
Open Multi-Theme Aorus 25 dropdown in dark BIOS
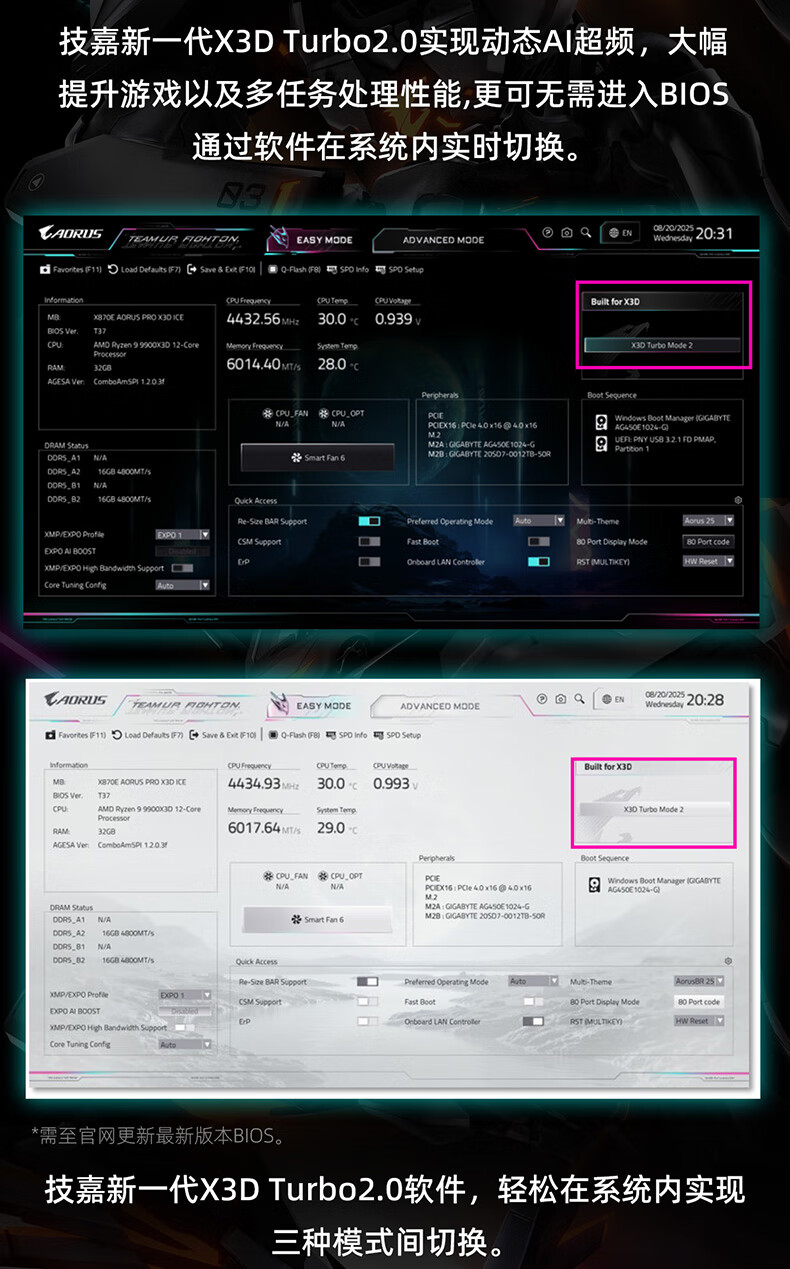[x=708, y=521]
